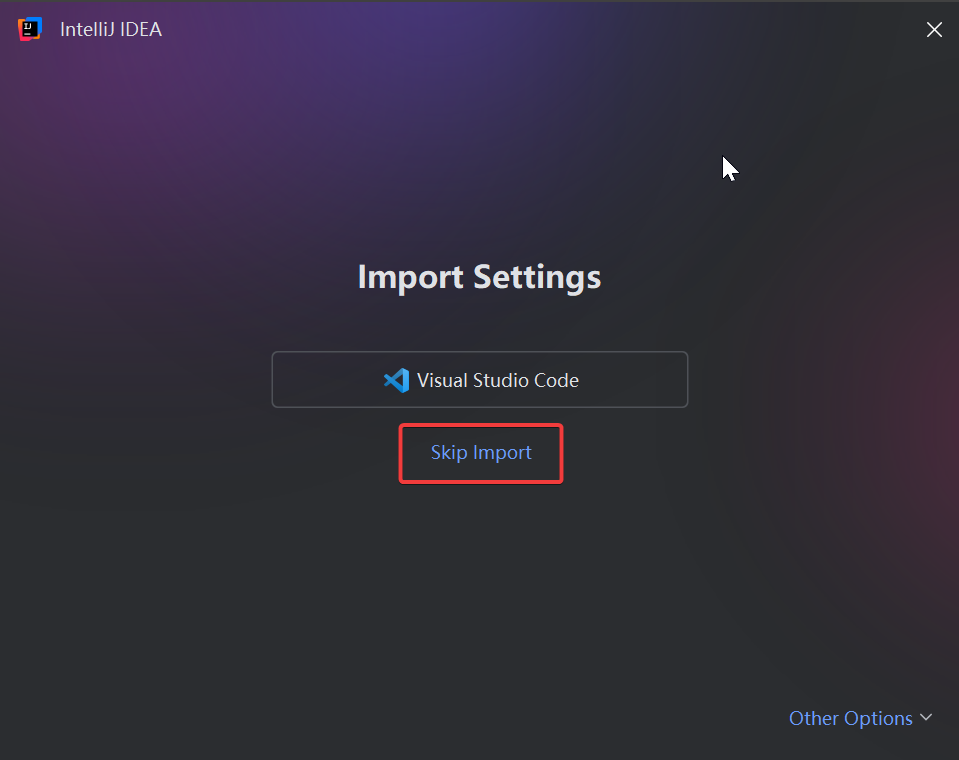Viewport: 959px width, 760px height.
Task: Click the word "IntelliJ" in the title bar
Action: (x=87, y=30)
